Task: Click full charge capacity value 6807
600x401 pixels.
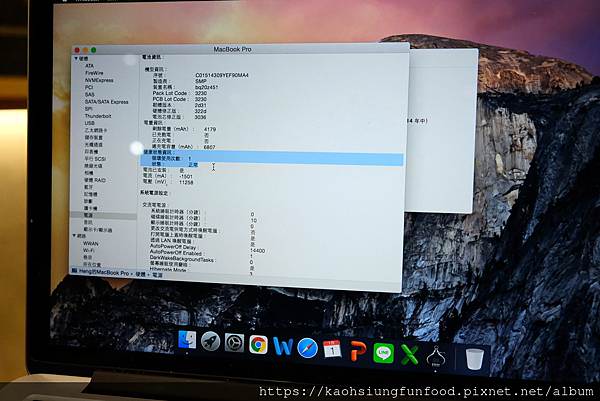Action: tap(210, 147)
